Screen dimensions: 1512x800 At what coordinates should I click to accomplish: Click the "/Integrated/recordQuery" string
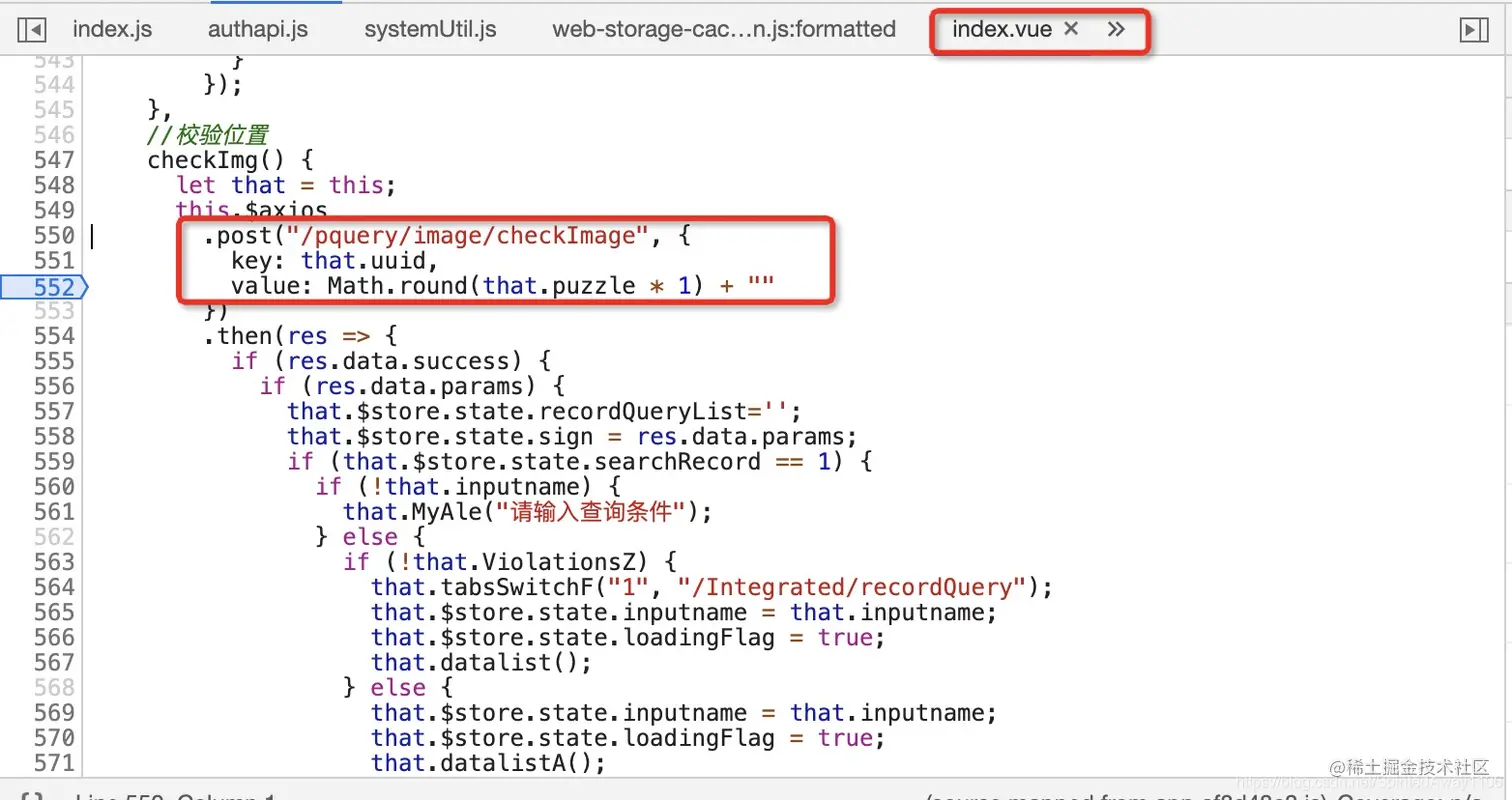(x=853, y=587)
